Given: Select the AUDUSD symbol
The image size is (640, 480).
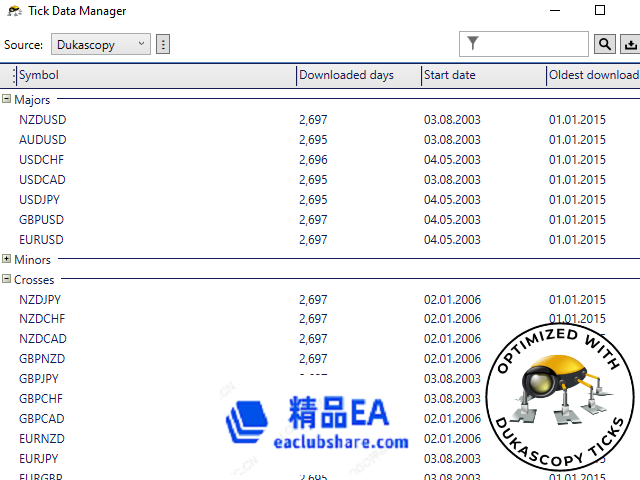Looking at the screenshot, I should pos(42,140).
